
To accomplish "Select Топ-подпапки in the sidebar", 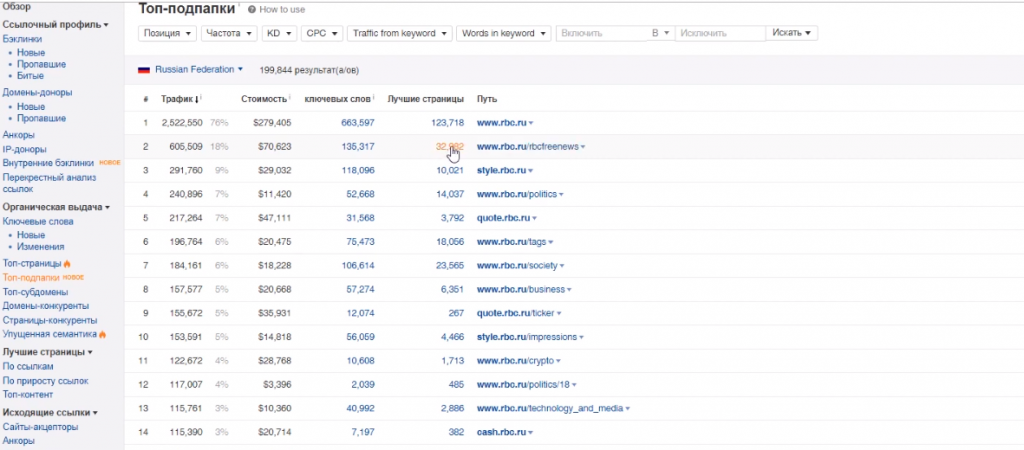I will 32,278.
